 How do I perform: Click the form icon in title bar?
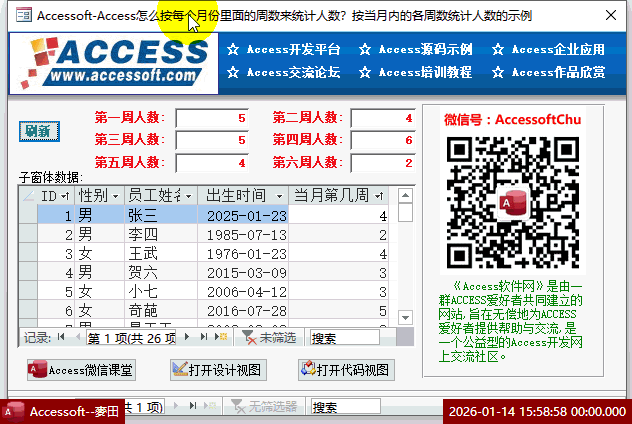click(x=20, y=16)
